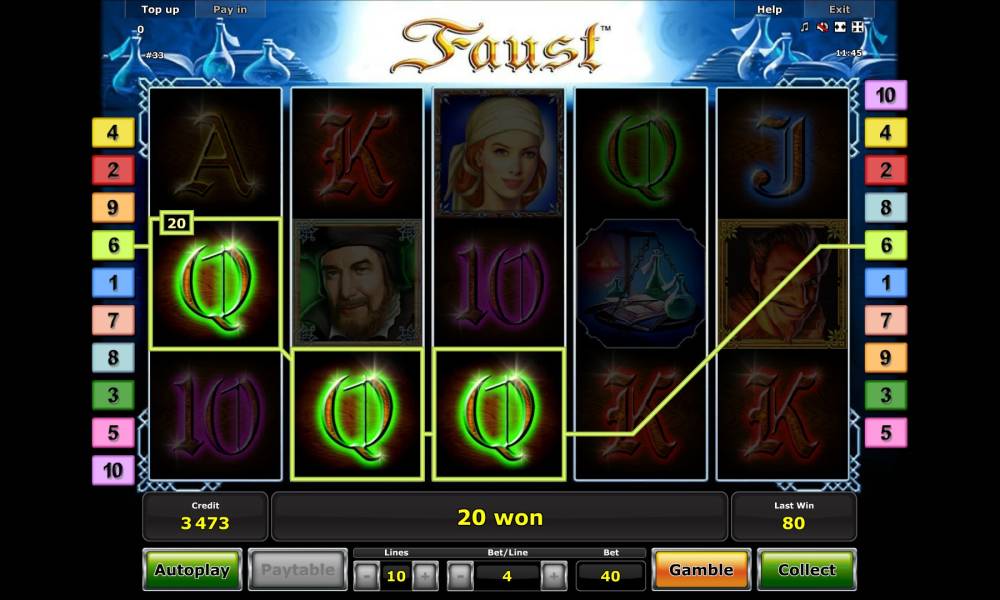Click the purple payline 10 marker on right
This screenshot has height=600, width=1000.
point(886,95)
